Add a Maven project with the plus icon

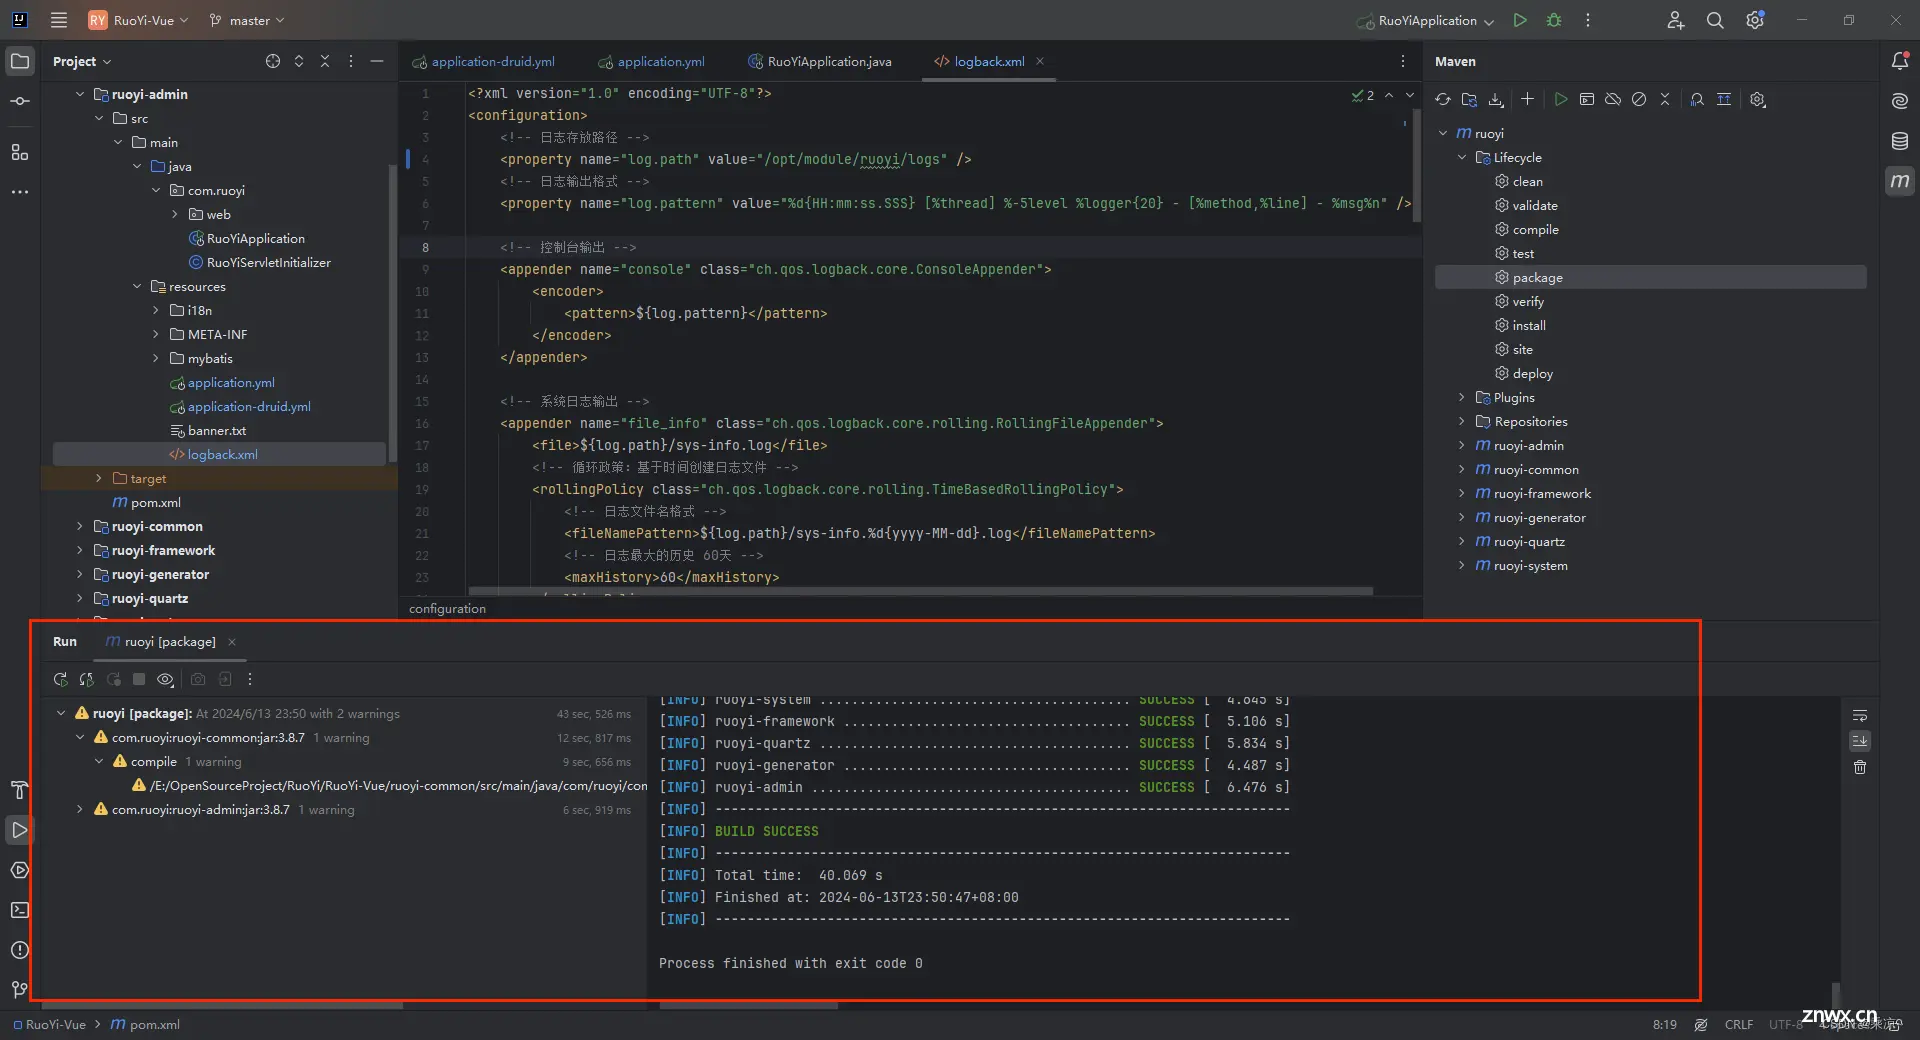coord(1527,99)
